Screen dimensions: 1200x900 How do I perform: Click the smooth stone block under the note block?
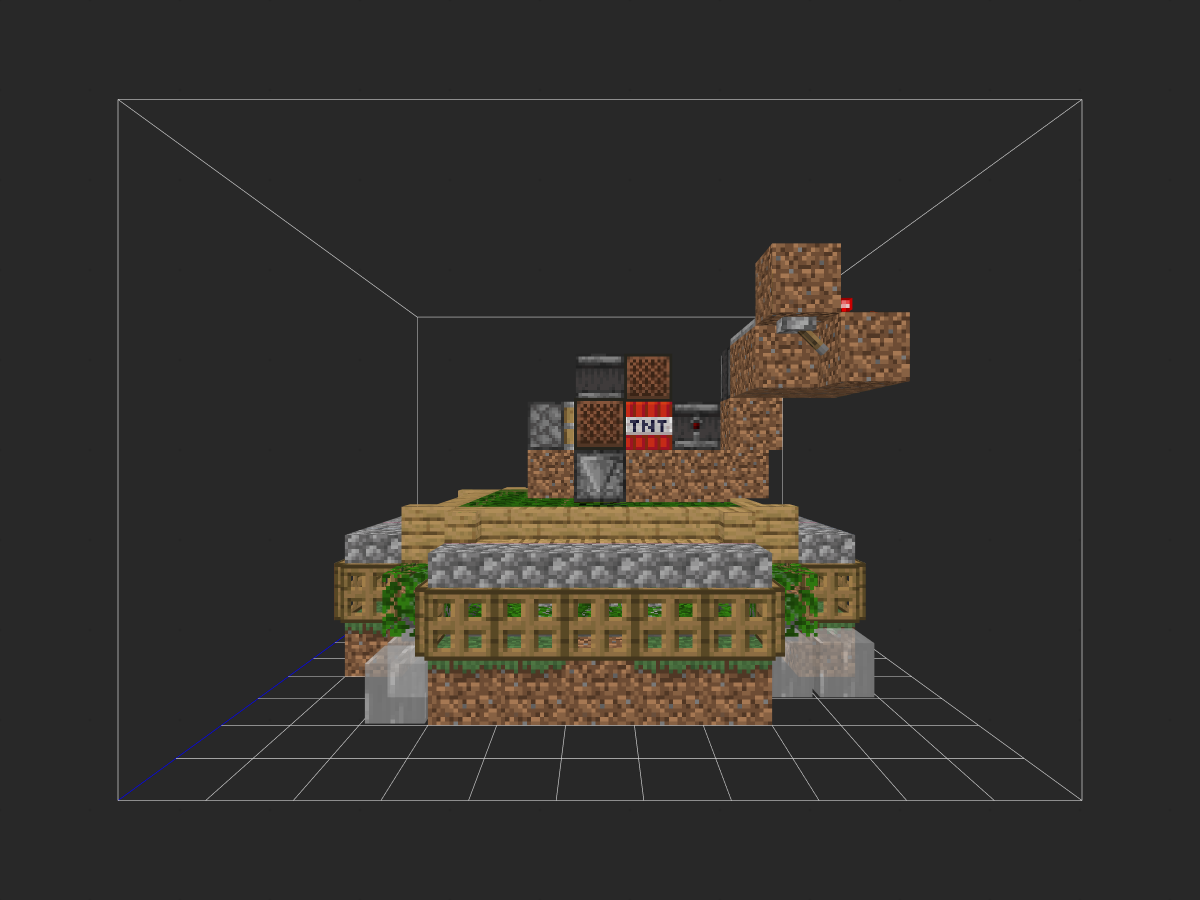pos(600,476)
